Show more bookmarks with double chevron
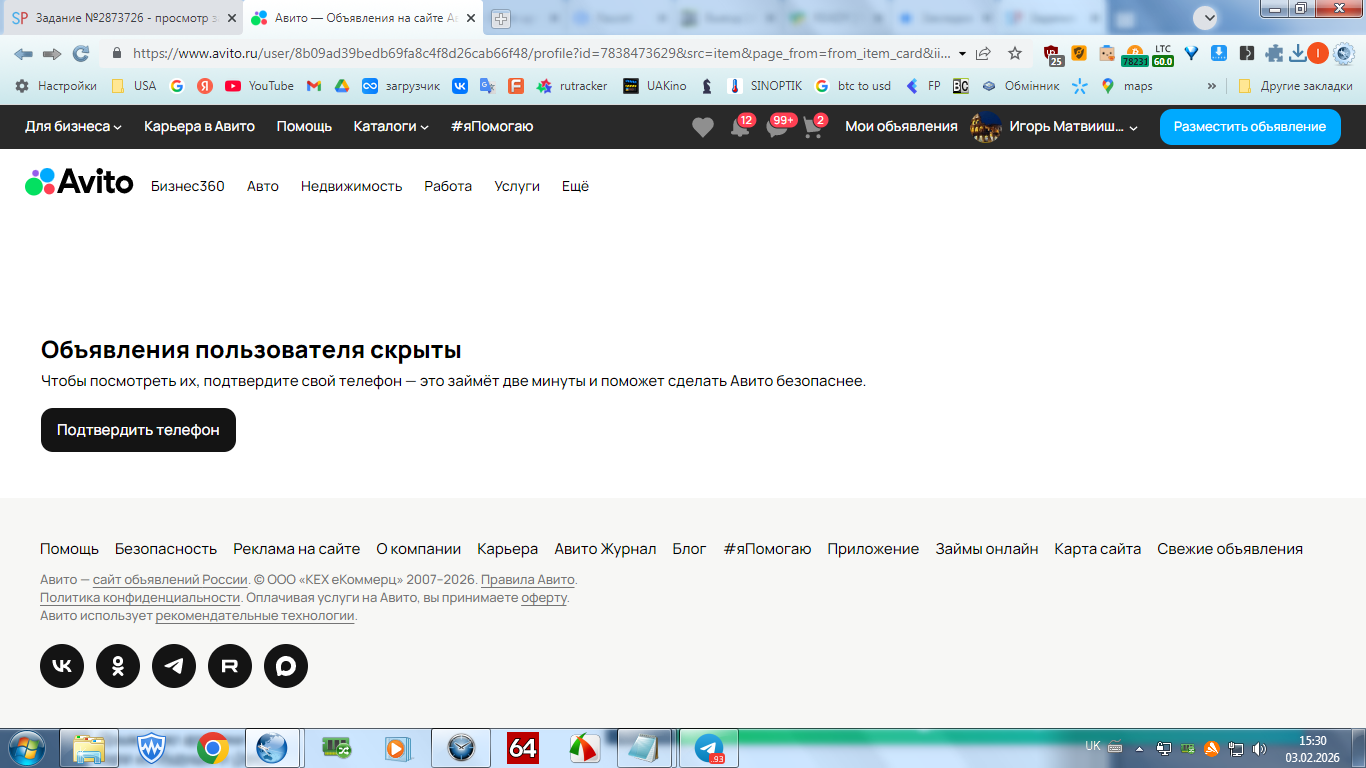 point(1212,86)
